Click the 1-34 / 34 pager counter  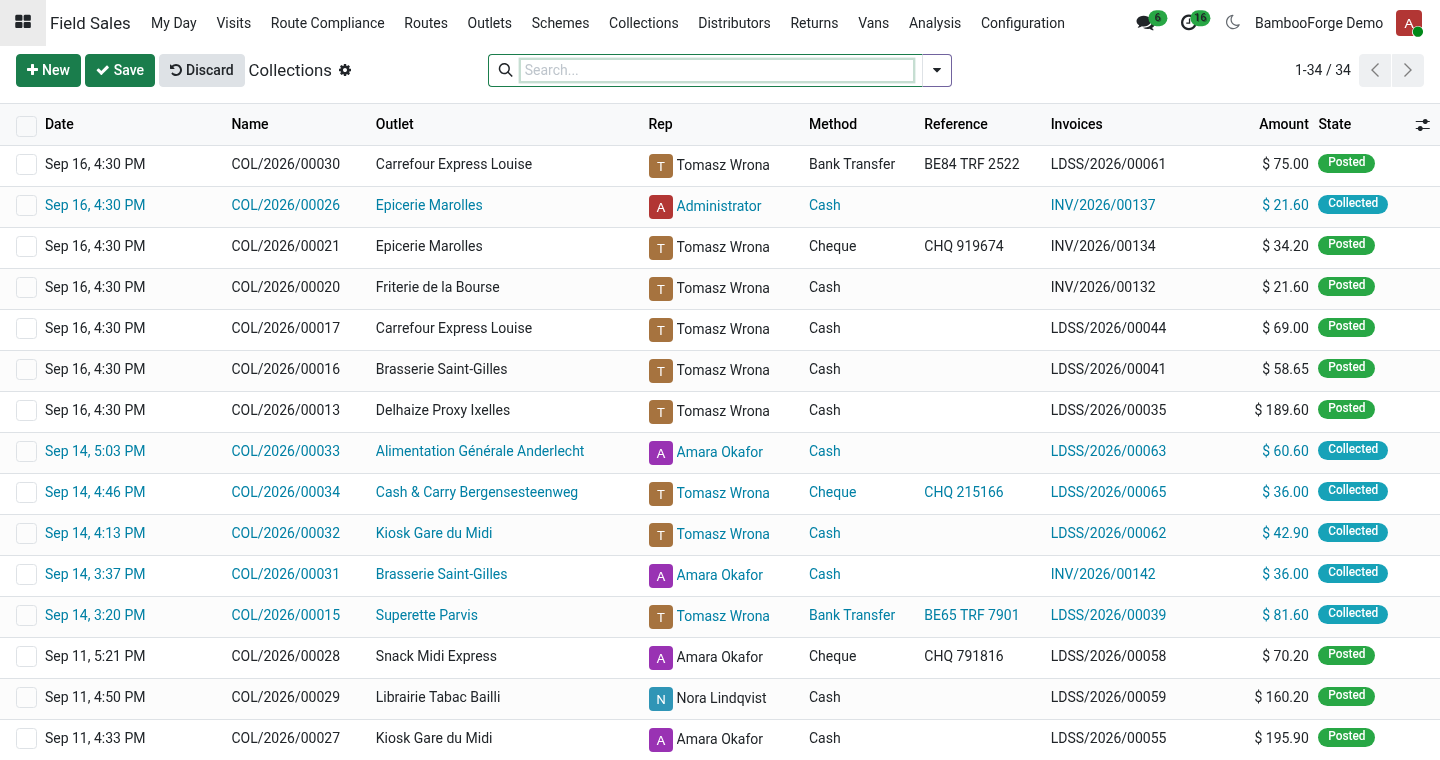coord(1322,70)
